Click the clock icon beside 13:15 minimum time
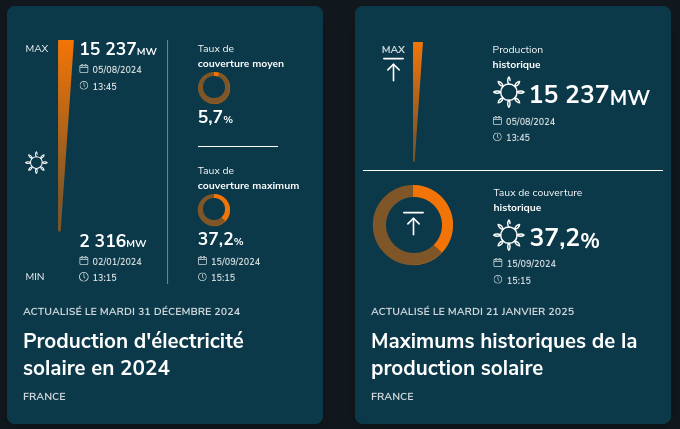 tap(84, 277)
